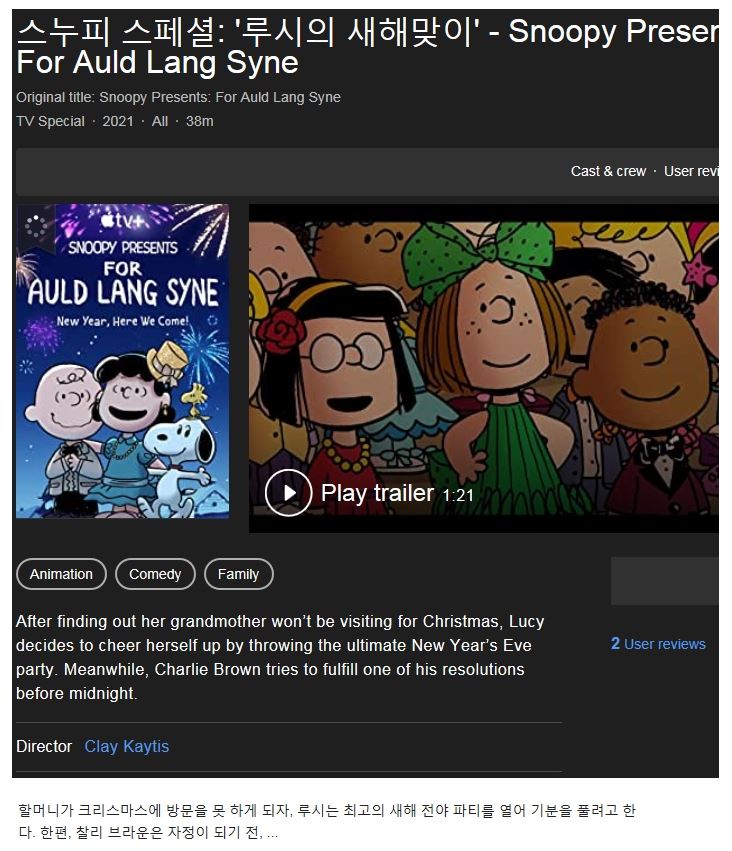Image resolution: width=732 pixels, height=851 pixels.
Task: Select the Comedy genre chip
Action: [155, 574]
